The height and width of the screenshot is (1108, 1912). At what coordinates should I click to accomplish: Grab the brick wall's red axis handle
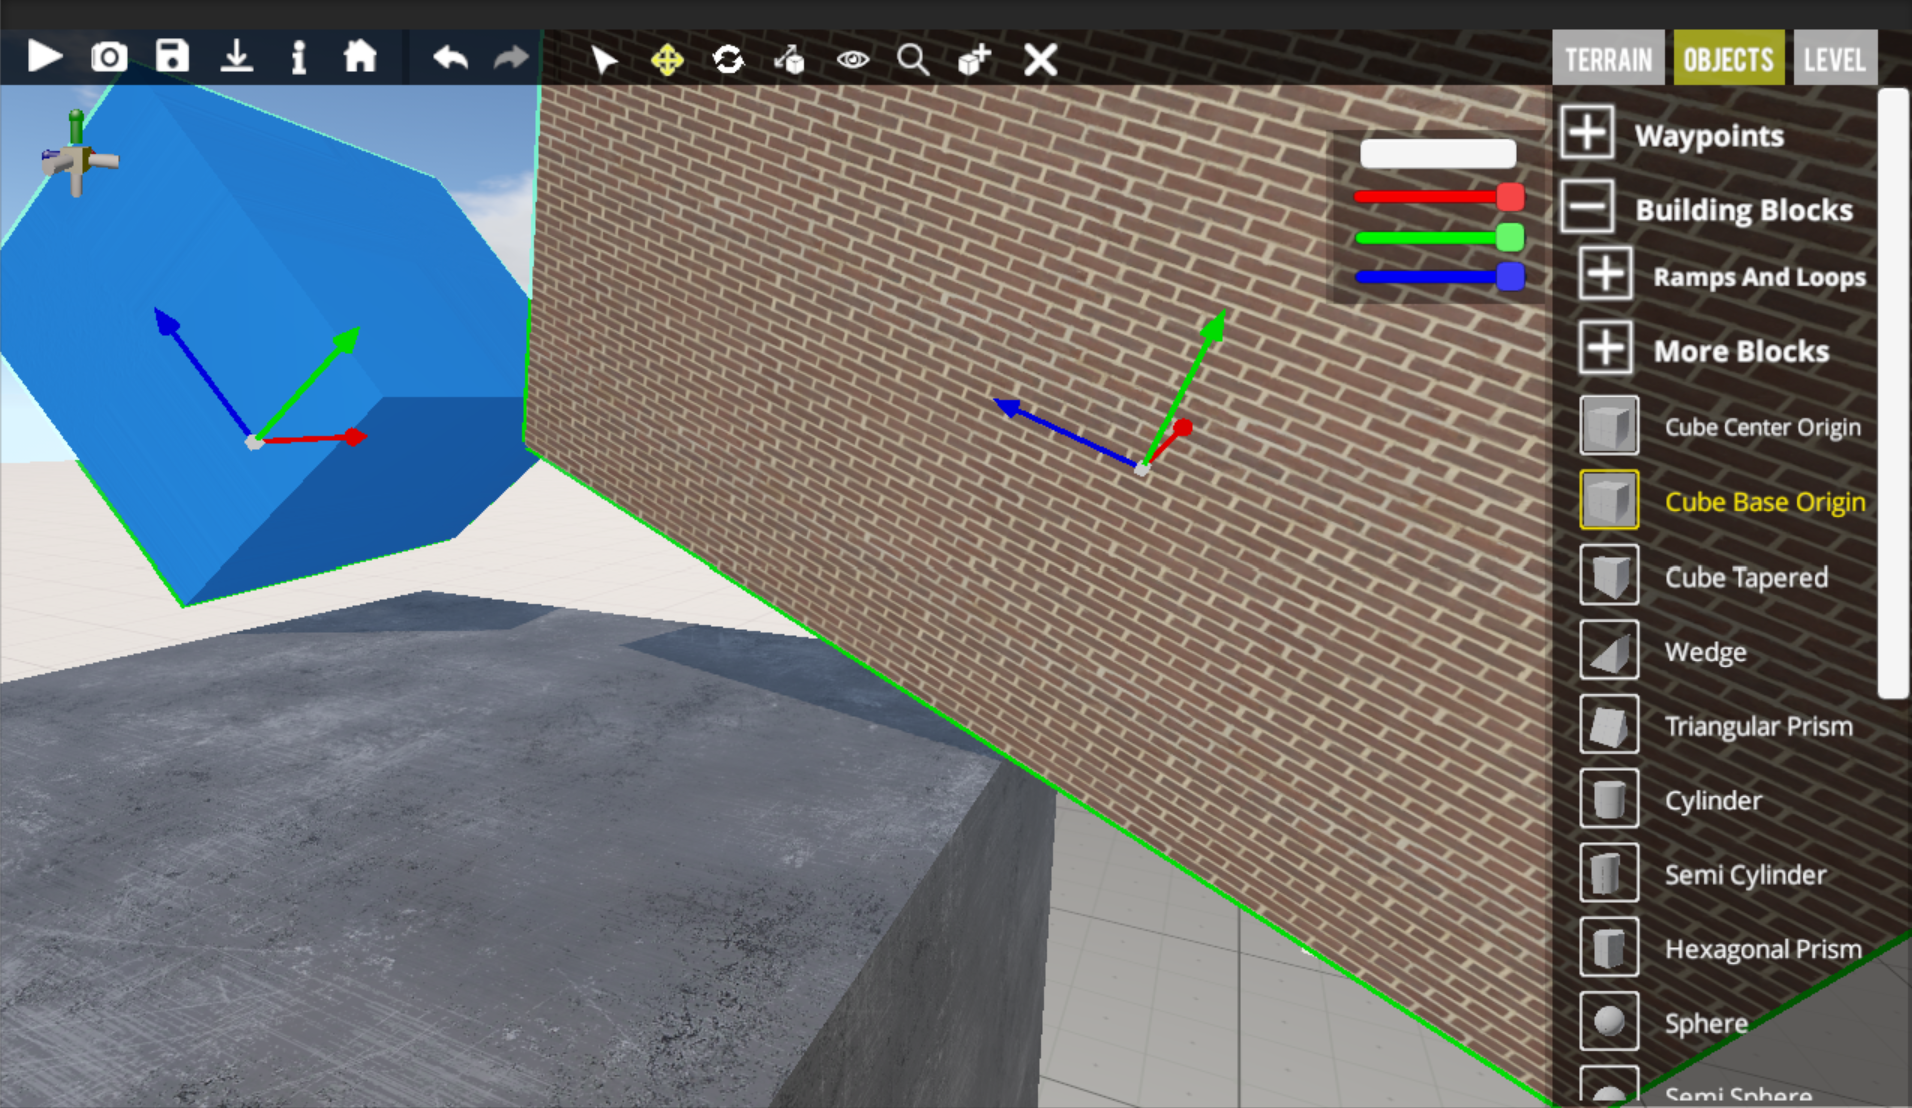tap(1183, 428)
